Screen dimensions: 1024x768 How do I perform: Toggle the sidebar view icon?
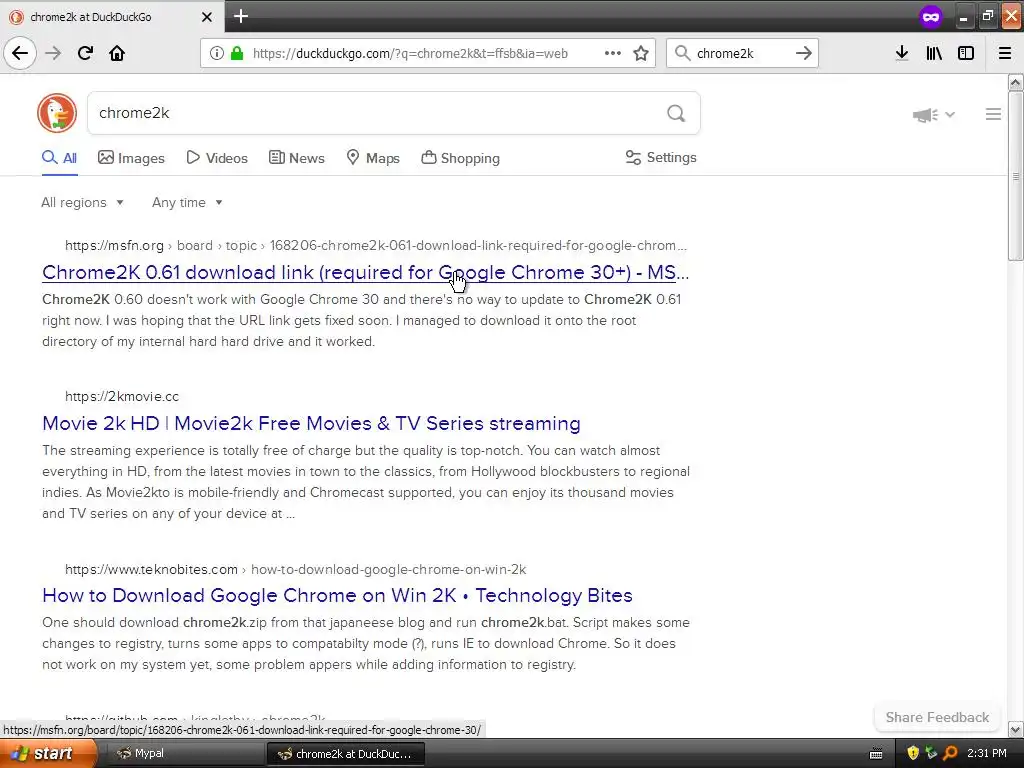[x=966, y=53]
